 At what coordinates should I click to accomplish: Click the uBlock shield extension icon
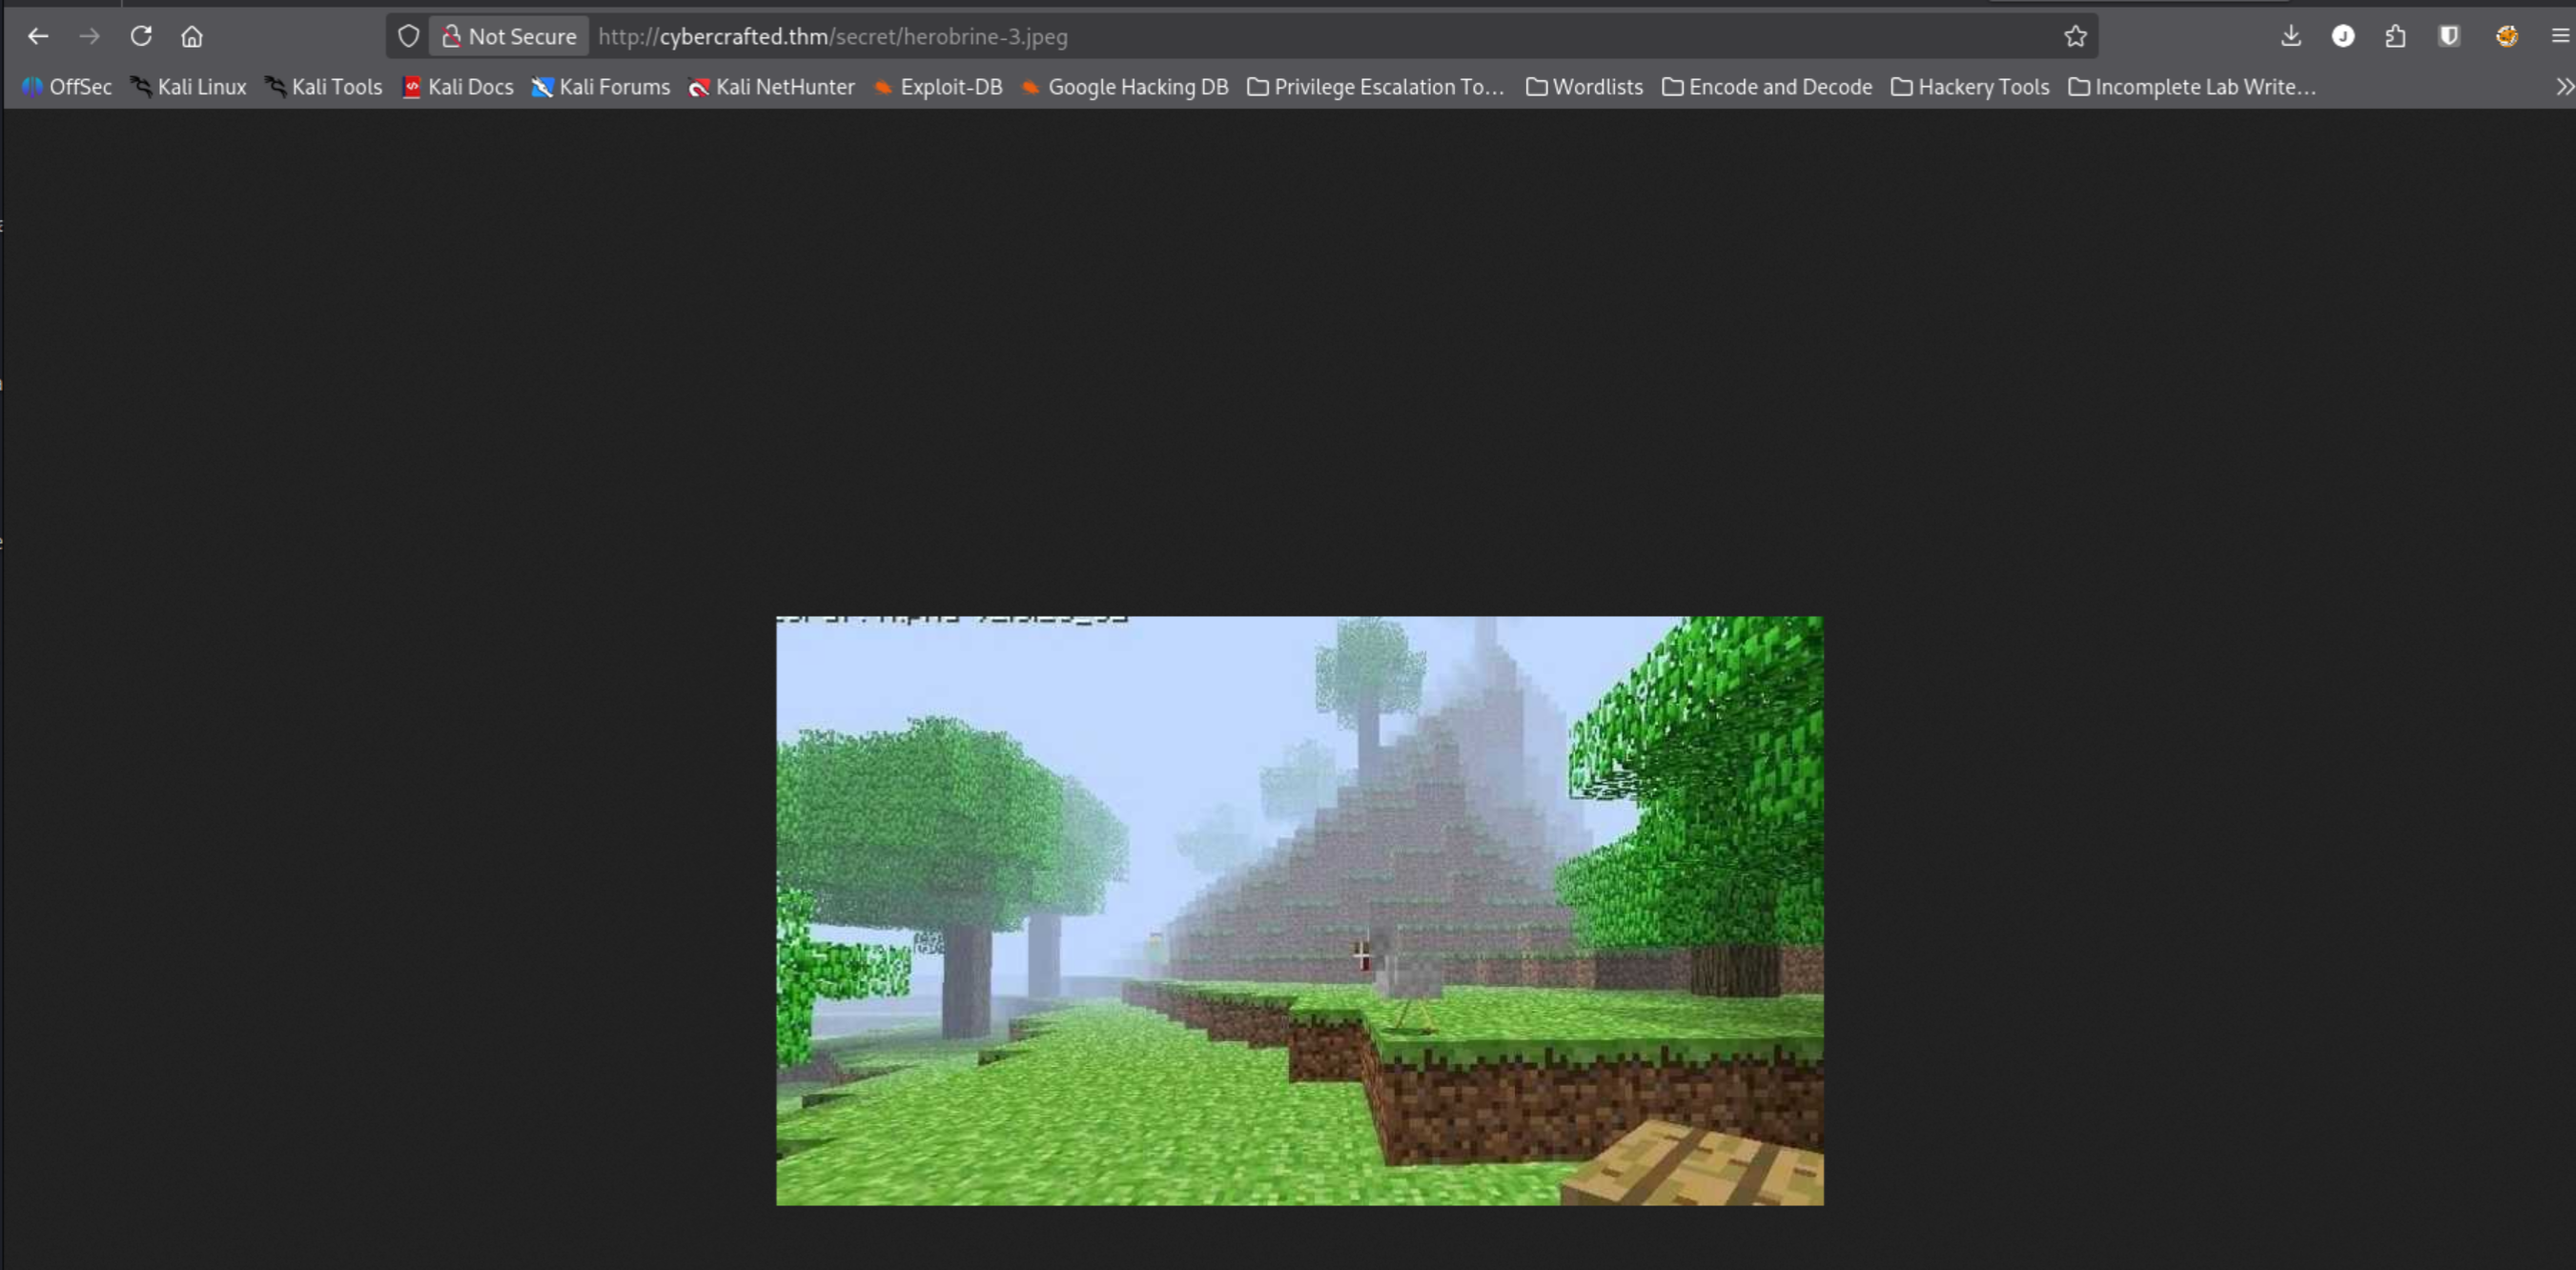(2449, 36)
